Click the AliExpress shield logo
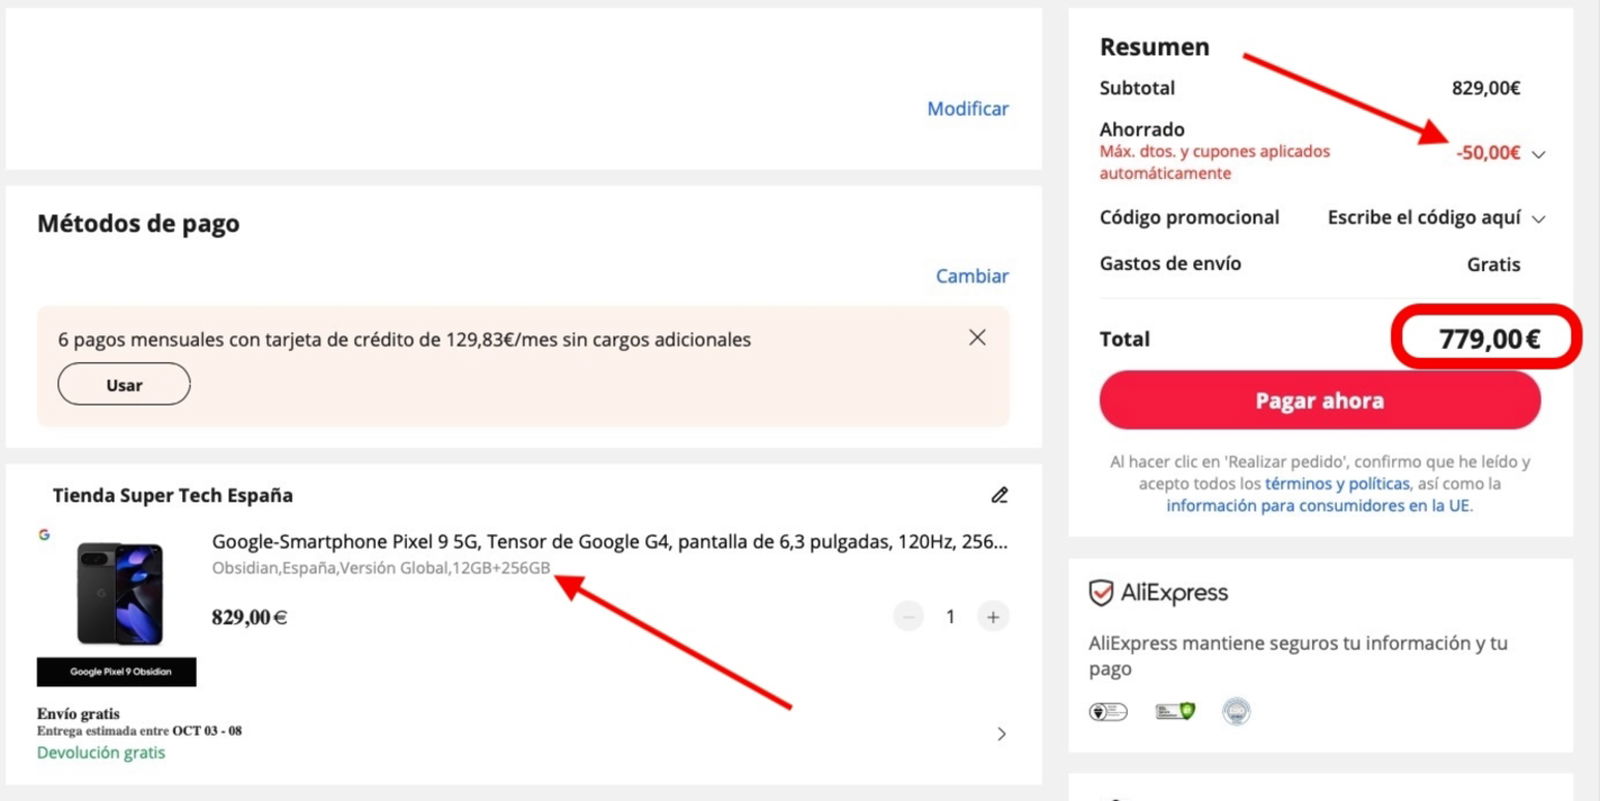This screenshot has width=1600, height=801. coord(1101,593)
